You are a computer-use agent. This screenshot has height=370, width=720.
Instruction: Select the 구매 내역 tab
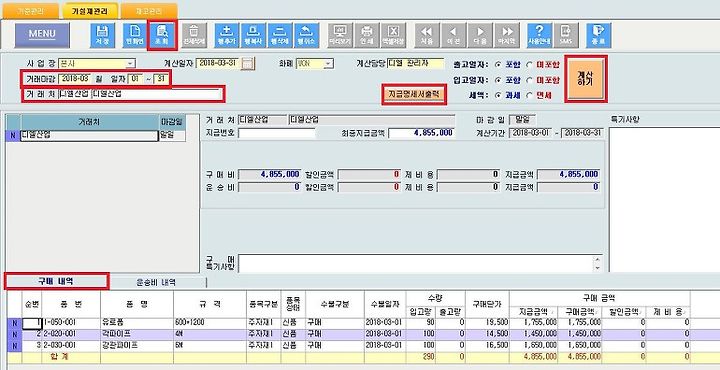56,280
